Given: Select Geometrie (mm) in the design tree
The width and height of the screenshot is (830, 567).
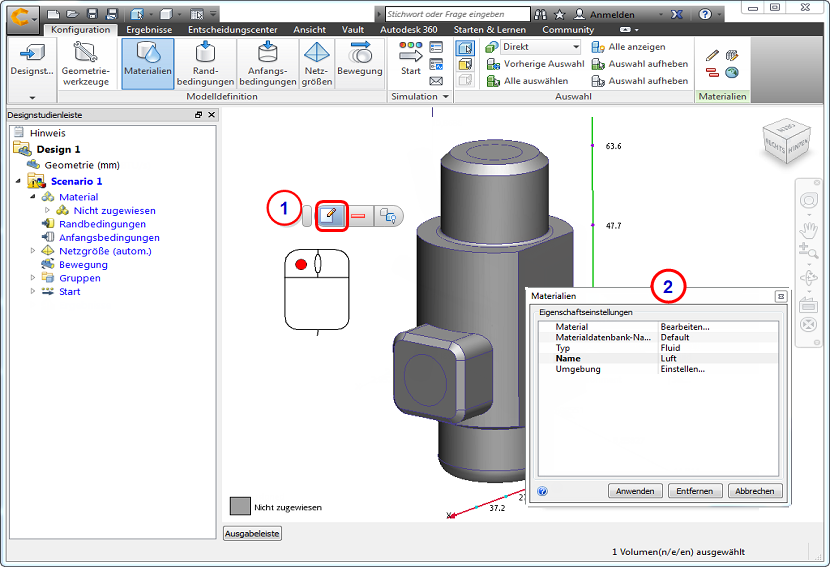Looking at the screenshot, I should (82, 165).
